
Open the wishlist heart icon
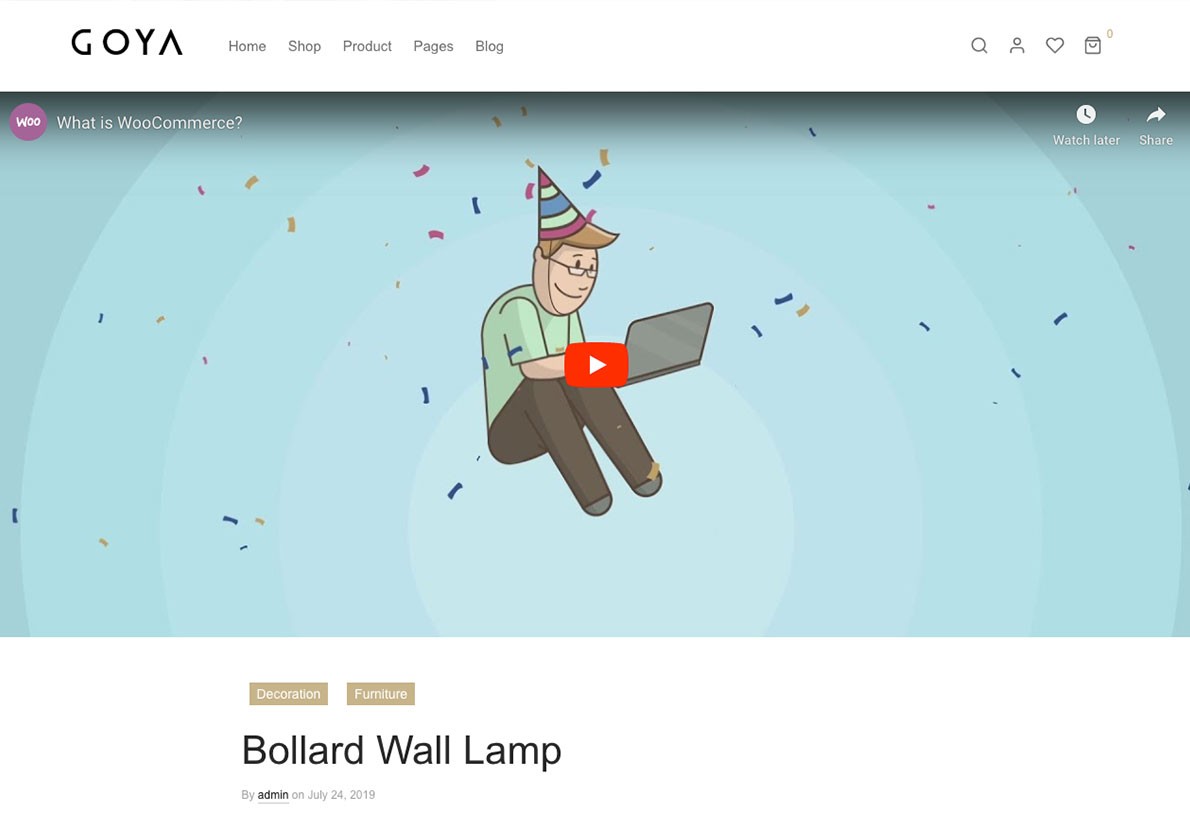click(x=1055, y=46)
